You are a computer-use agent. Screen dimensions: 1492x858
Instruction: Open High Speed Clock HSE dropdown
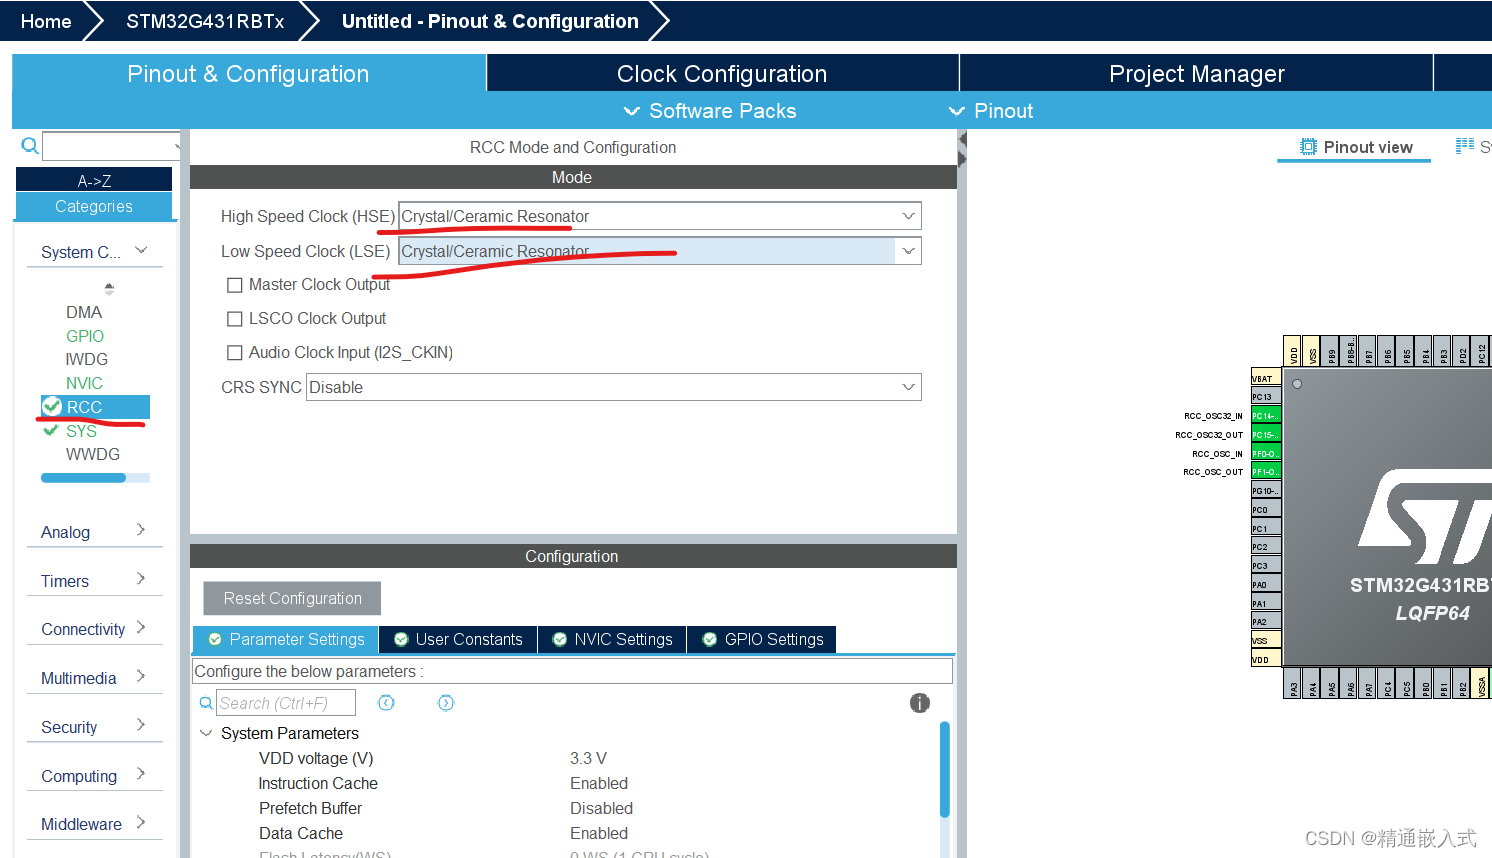point(660,216)
